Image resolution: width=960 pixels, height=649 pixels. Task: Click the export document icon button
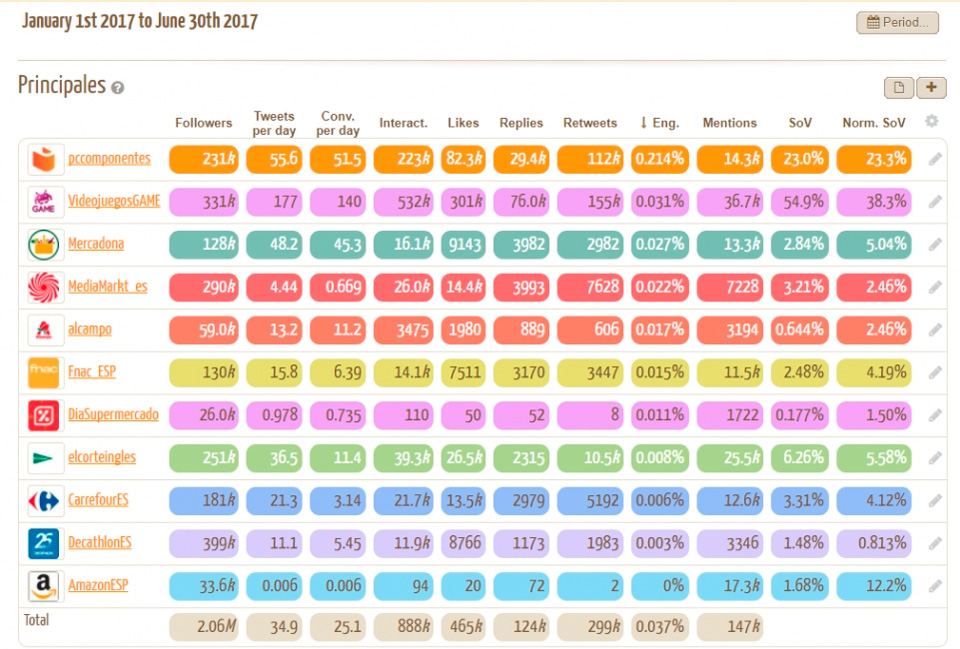[898, 88]
